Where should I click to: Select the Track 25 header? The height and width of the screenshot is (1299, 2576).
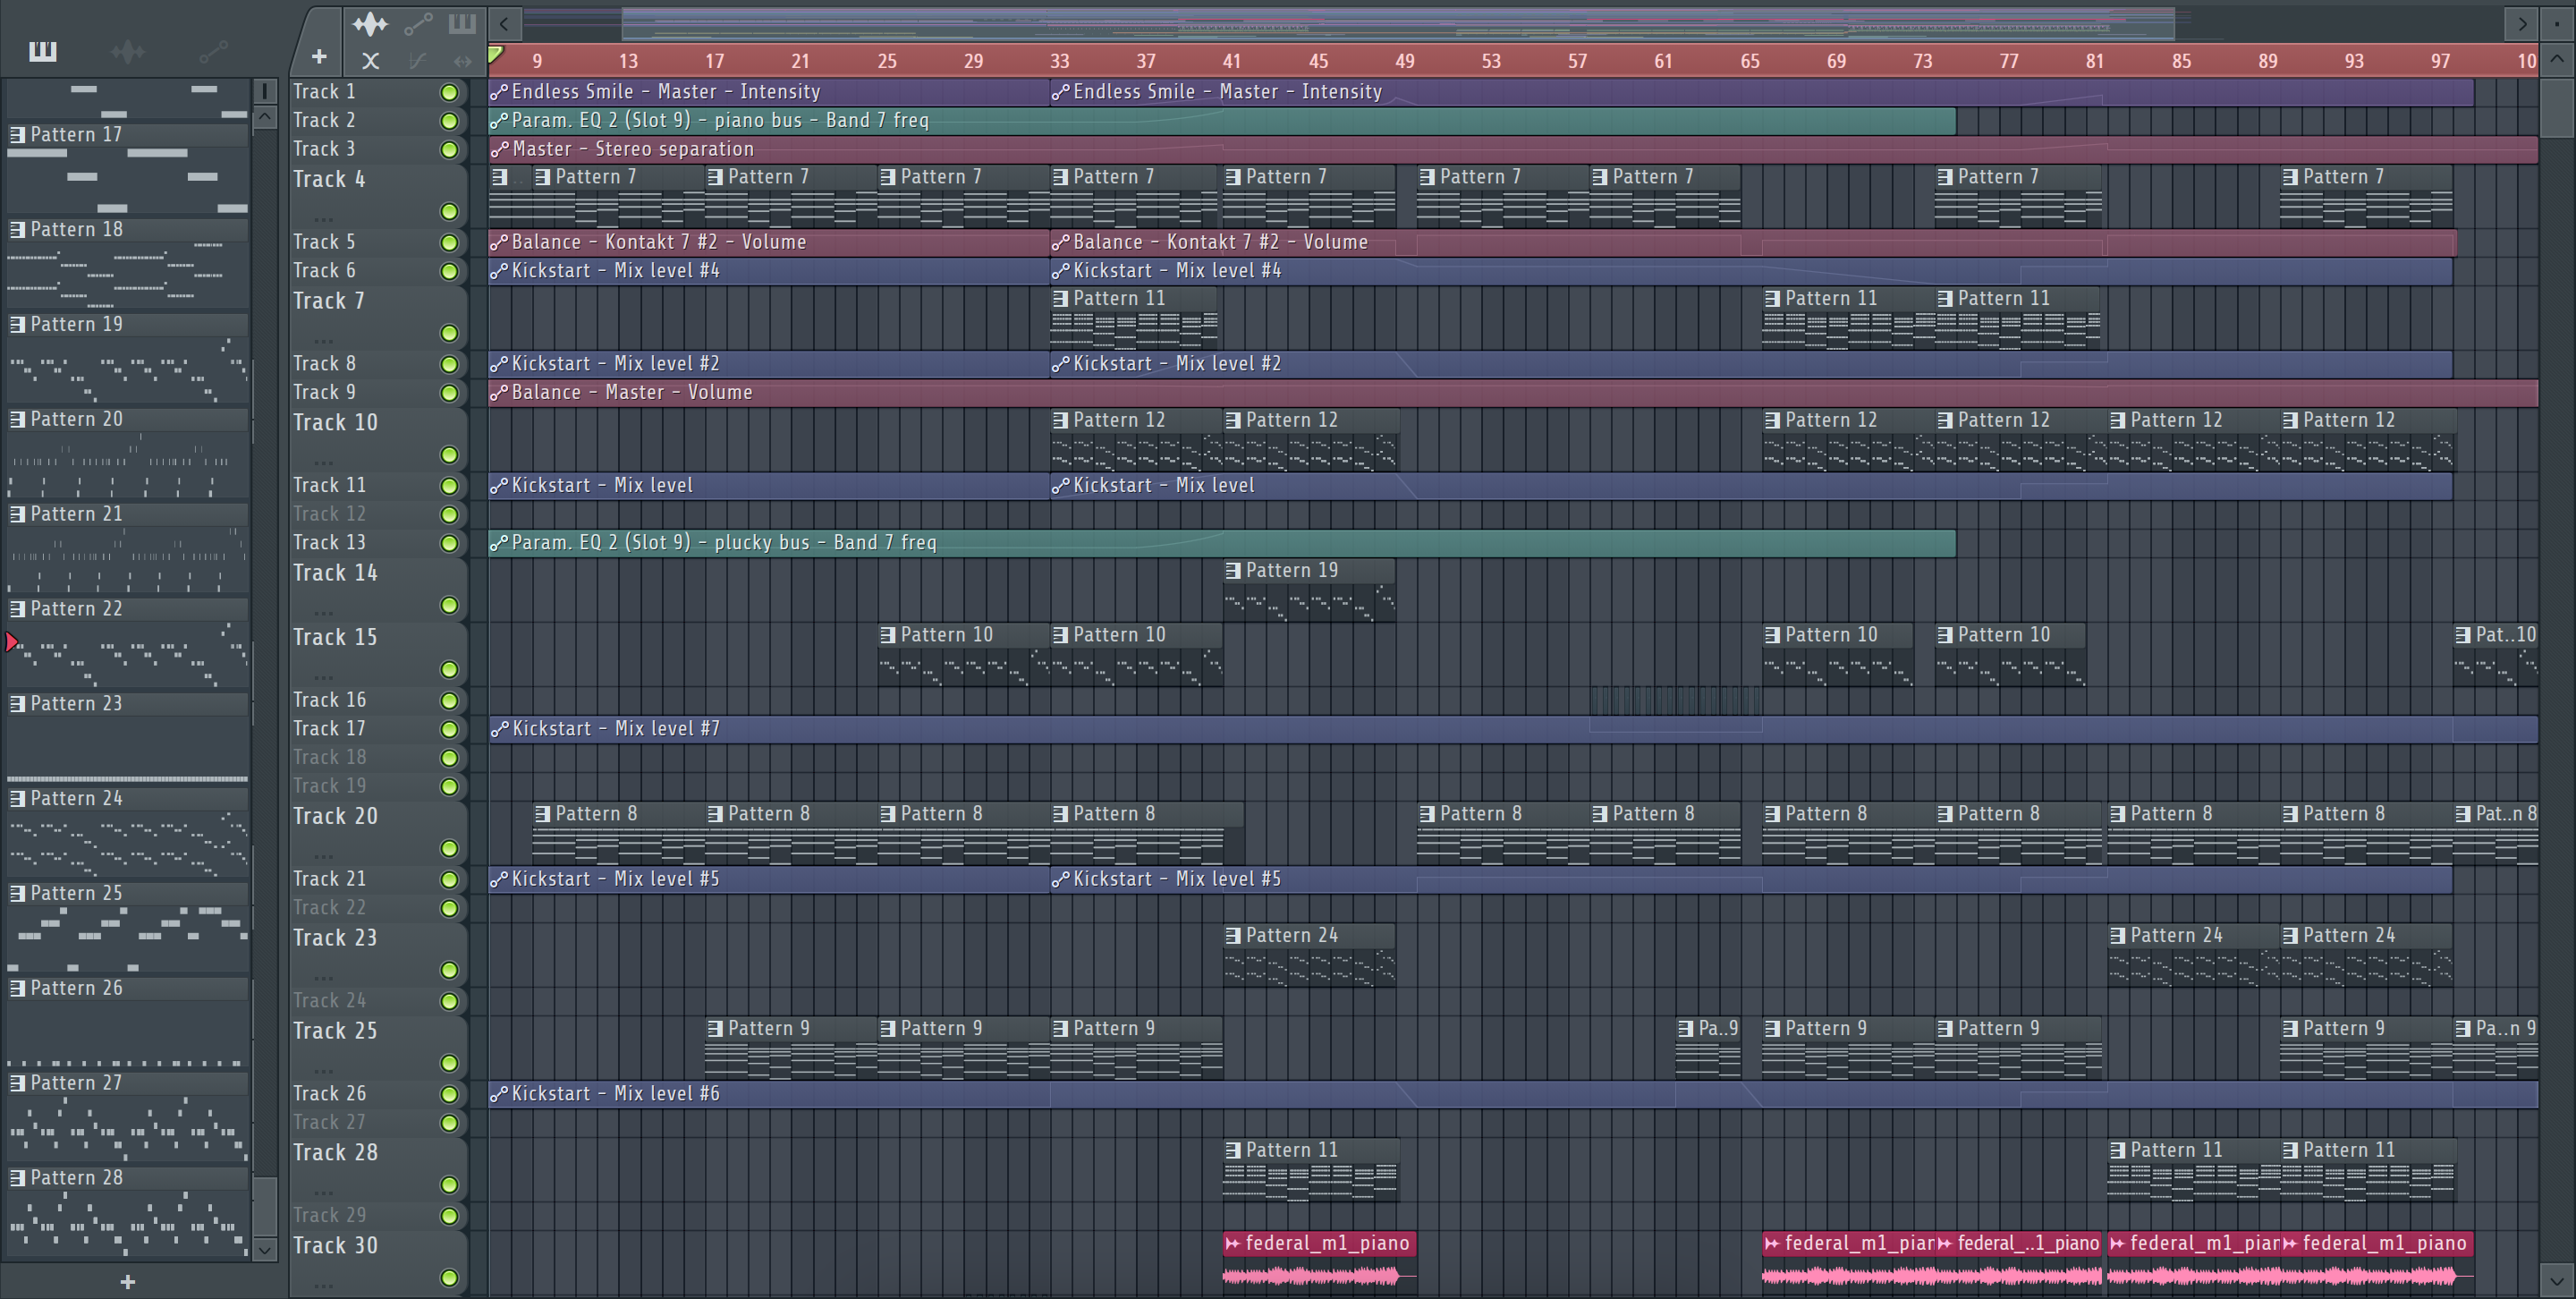pyautogui.click(x=378, y=1048)
